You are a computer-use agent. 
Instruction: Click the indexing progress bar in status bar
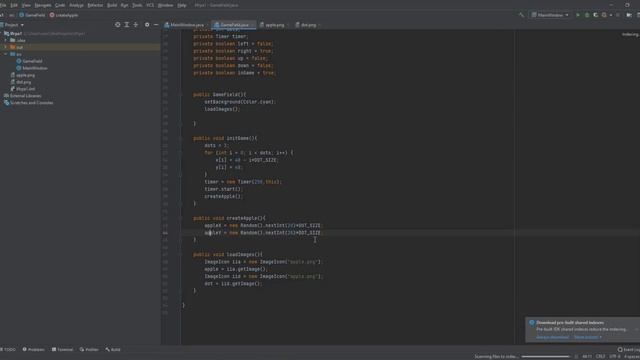pos(545,357)
